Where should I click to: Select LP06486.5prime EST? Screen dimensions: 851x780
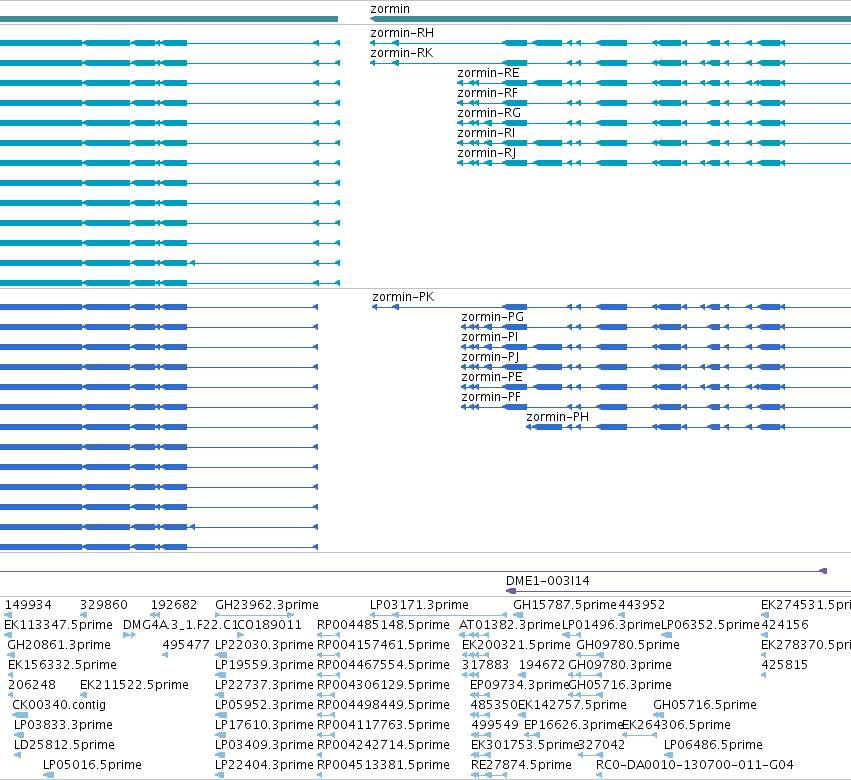click(713, 745)
